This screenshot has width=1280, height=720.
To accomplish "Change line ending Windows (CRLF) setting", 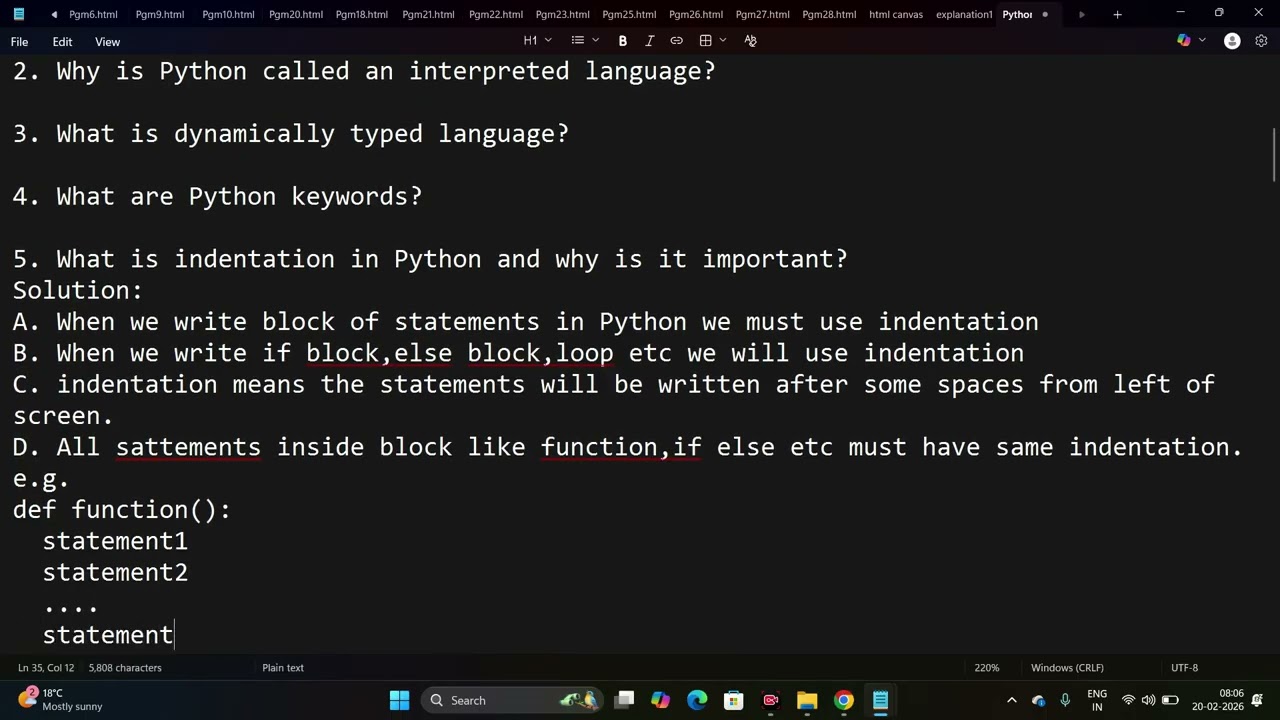I will pos(1067,668).
